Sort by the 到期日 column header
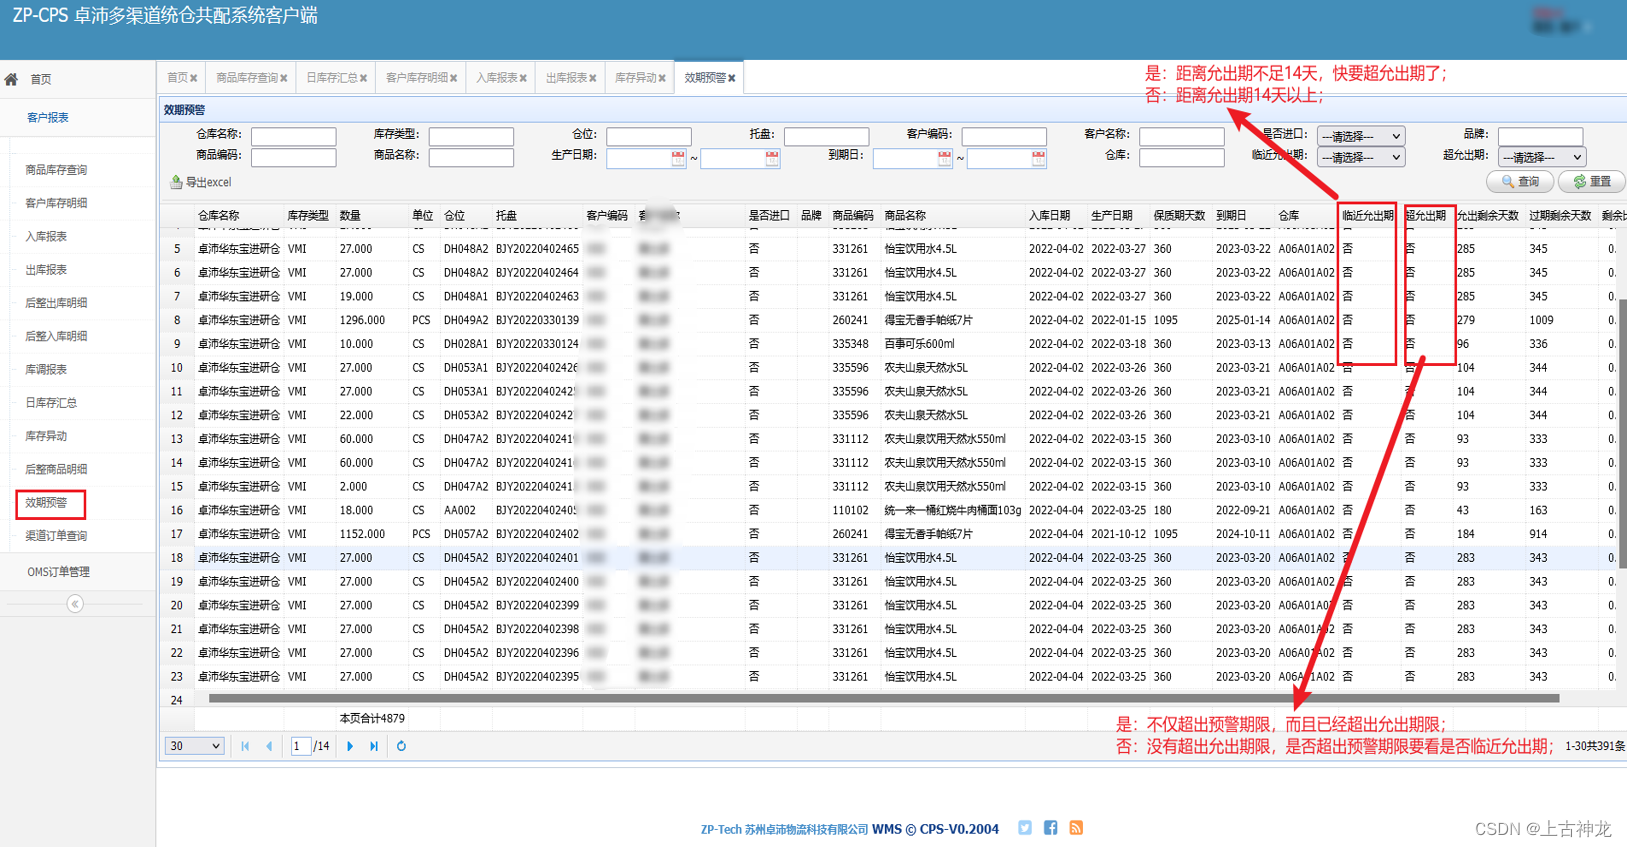 click(x=1231, y=216)
